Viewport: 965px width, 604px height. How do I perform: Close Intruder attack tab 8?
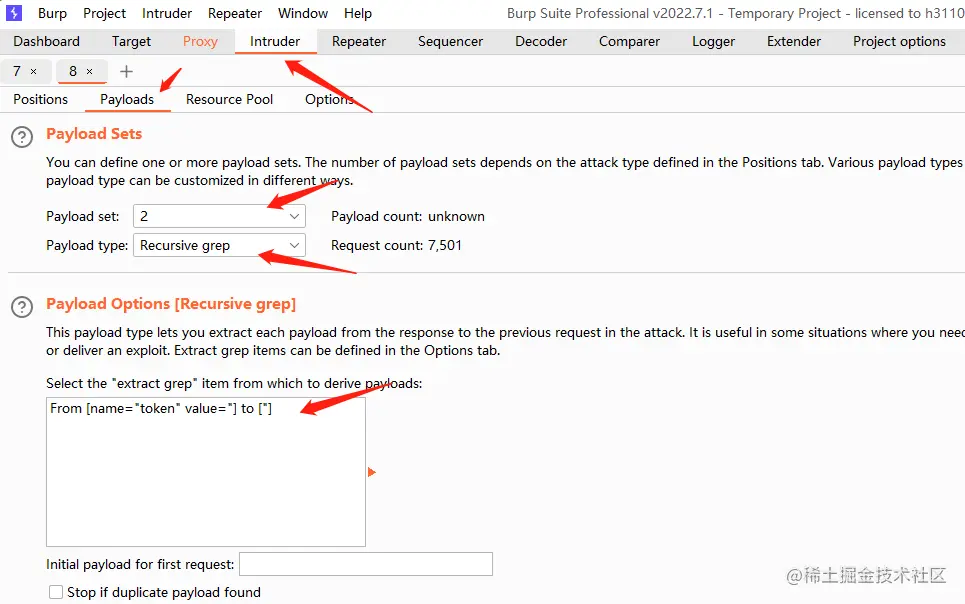click(89, 71)
